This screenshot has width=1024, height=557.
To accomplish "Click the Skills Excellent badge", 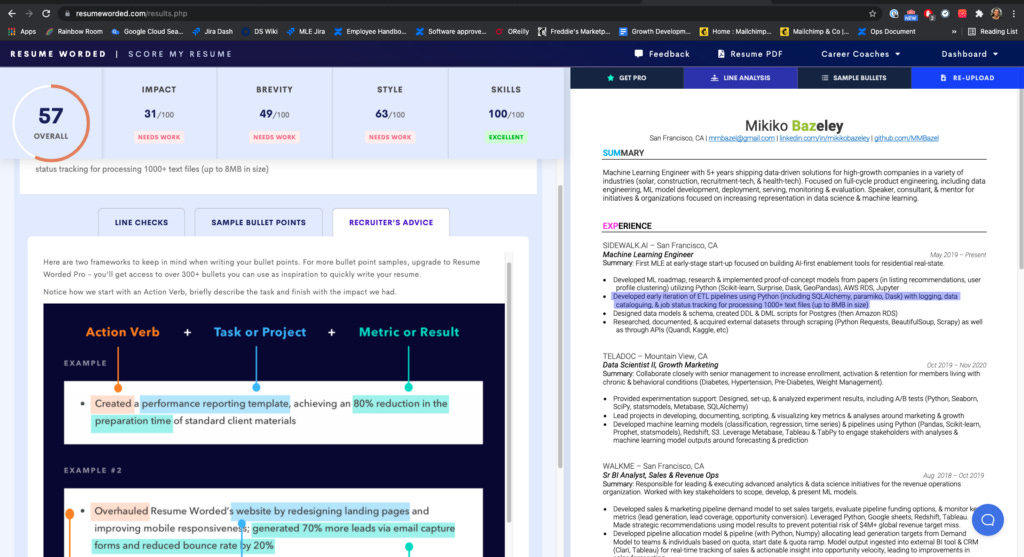I will (506, 137).
